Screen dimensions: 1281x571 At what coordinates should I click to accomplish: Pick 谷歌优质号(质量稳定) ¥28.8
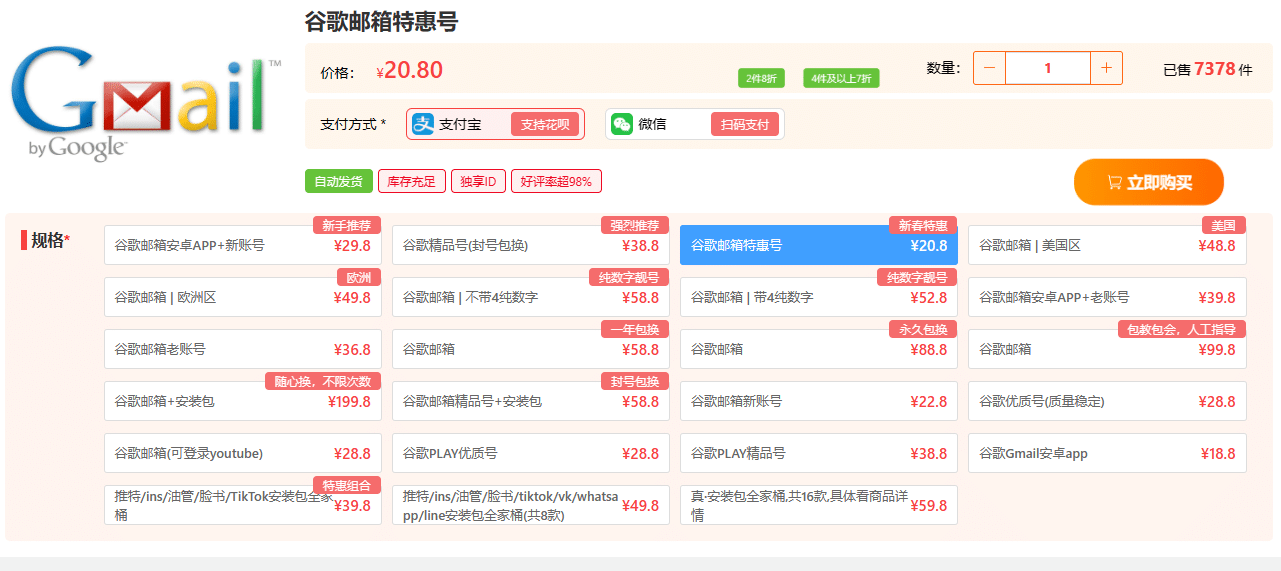tap(1107, 401)
